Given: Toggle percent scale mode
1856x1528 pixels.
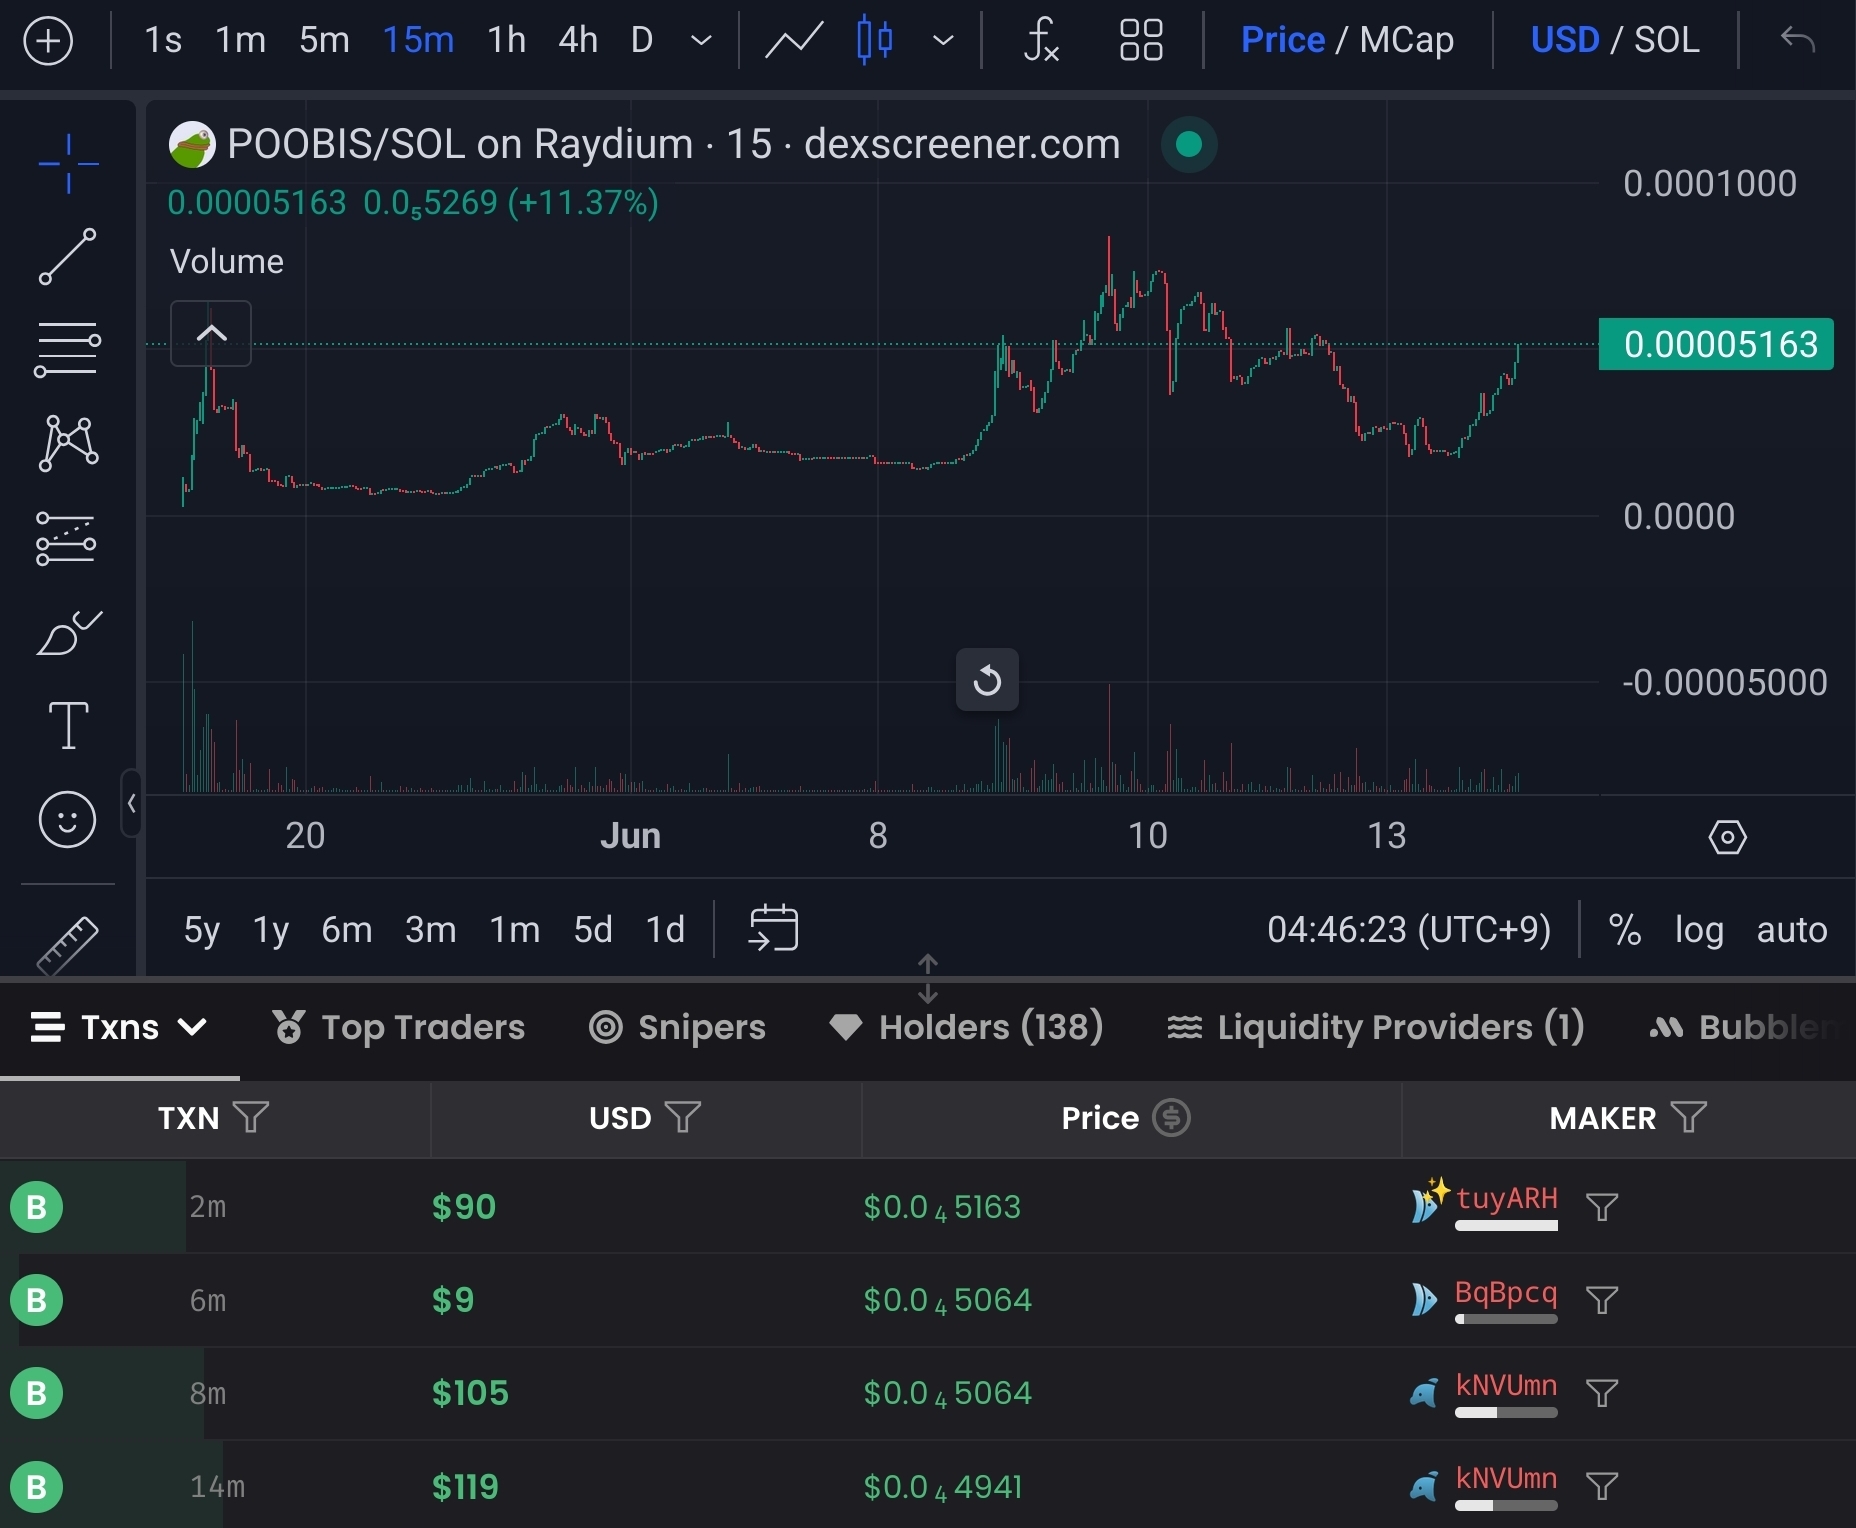Looking at the screenshot, I should [1625, 930].
